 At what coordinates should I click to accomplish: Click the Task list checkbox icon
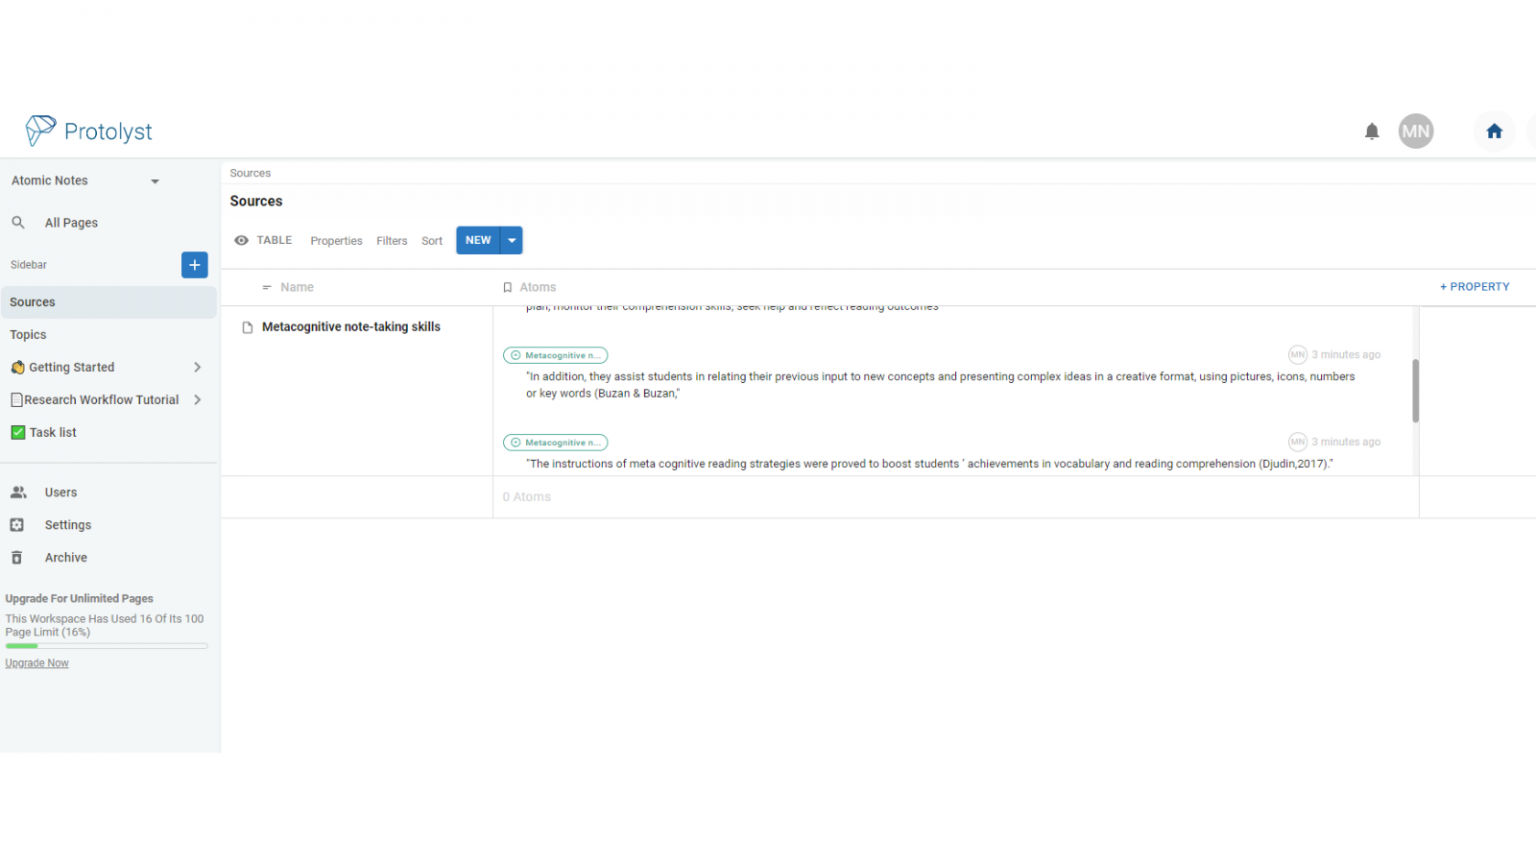[x=18, y=432]
